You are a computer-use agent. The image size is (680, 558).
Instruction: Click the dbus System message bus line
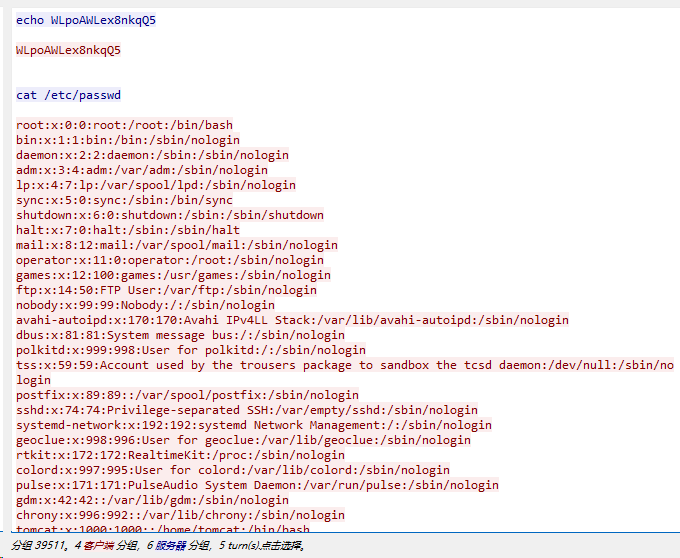[180, 335]
